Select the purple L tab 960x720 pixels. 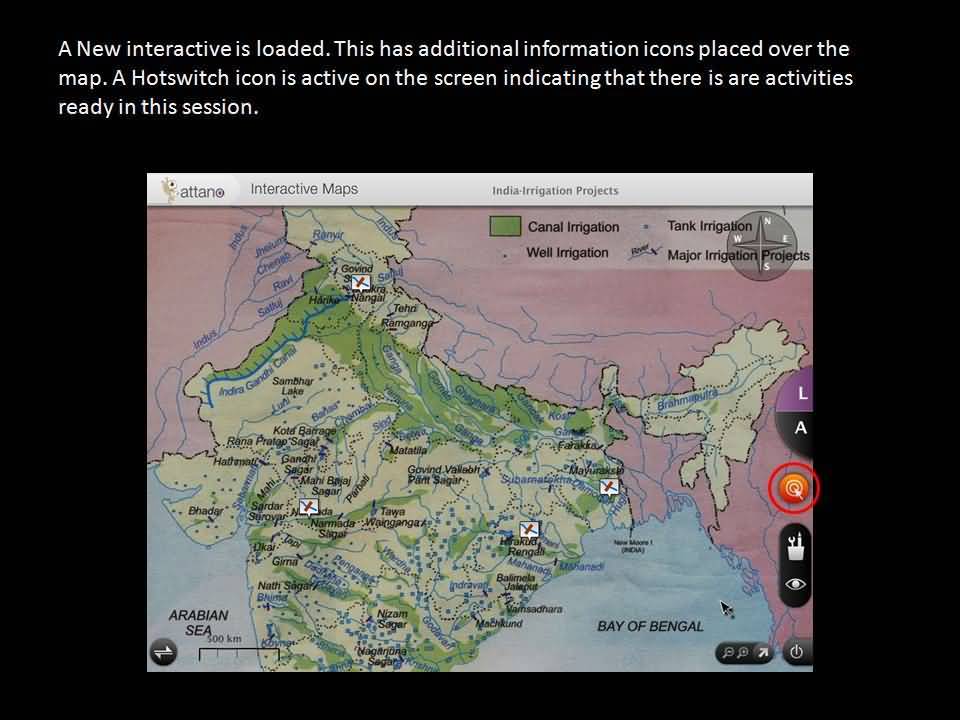coord(802,394)
